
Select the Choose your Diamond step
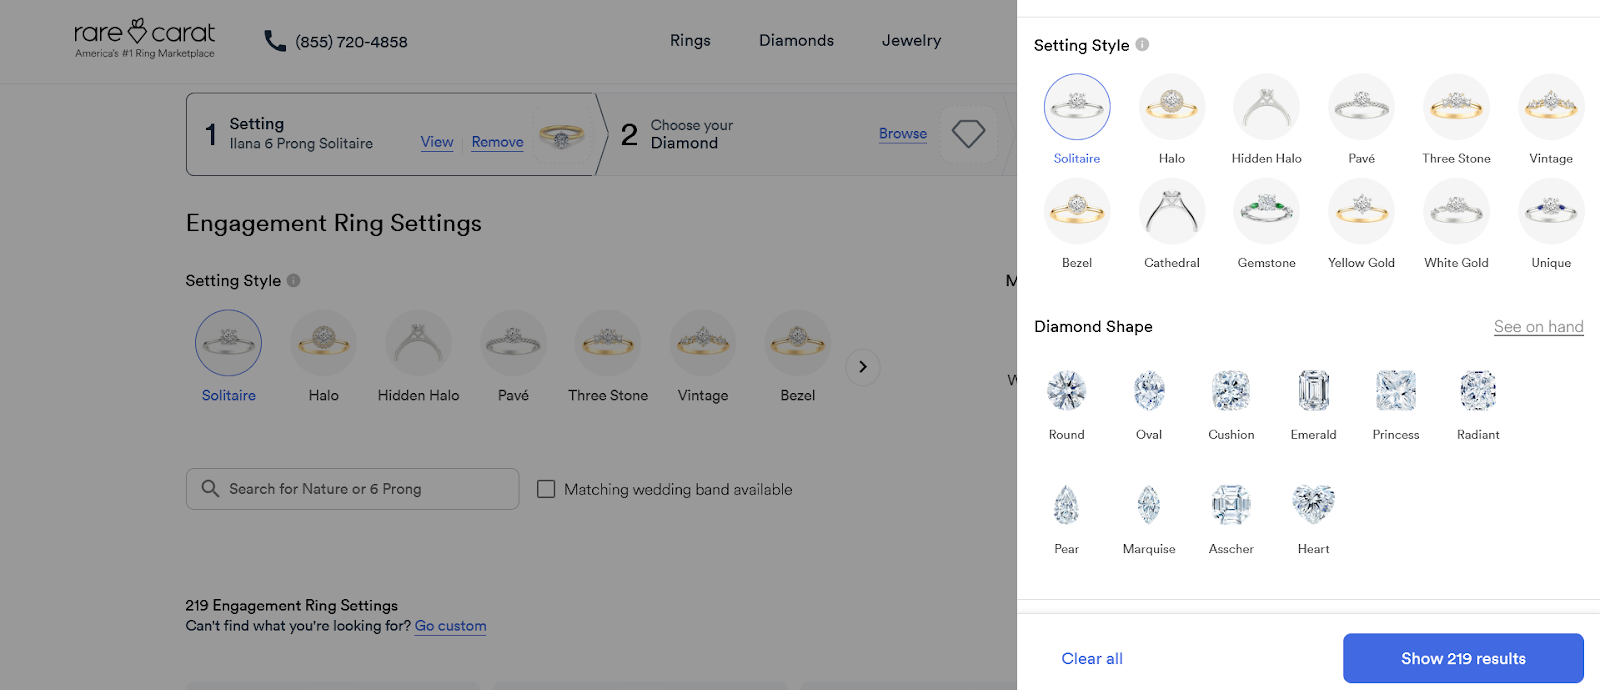691,134
